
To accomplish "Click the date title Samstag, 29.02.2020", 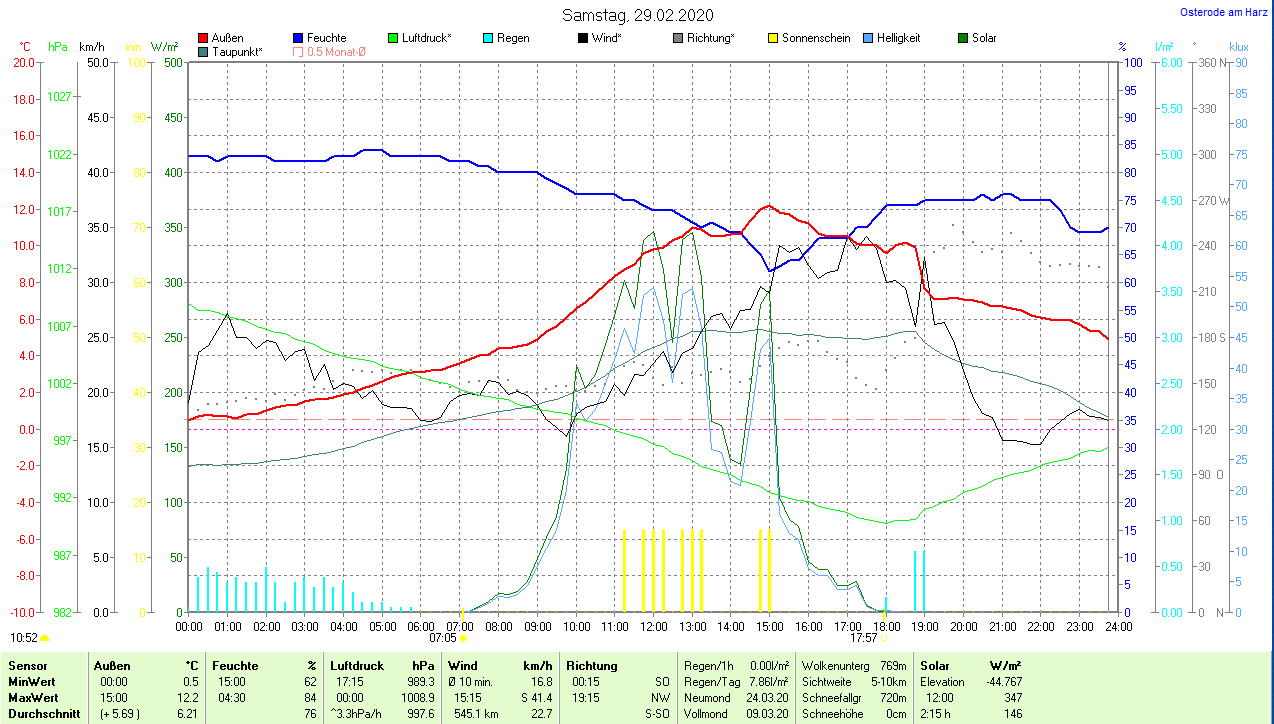I will tap(638, 15).
